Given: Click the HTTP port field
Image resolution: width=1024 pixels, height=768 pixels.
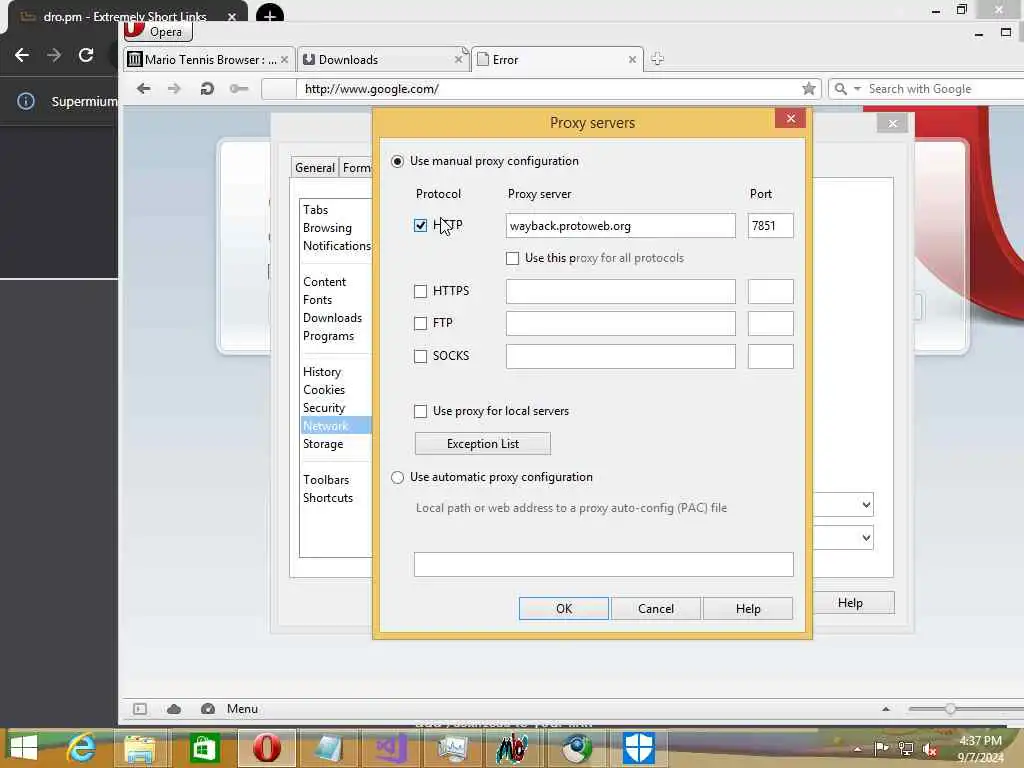Looking at the screenshot, I should tap(771, 226).
